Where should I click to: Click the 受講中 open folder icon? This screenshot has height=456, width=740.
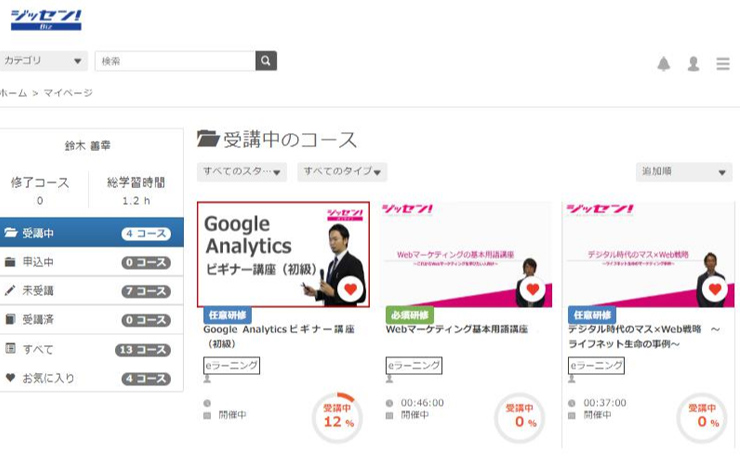pyautogui.click(x=10, y=232)
